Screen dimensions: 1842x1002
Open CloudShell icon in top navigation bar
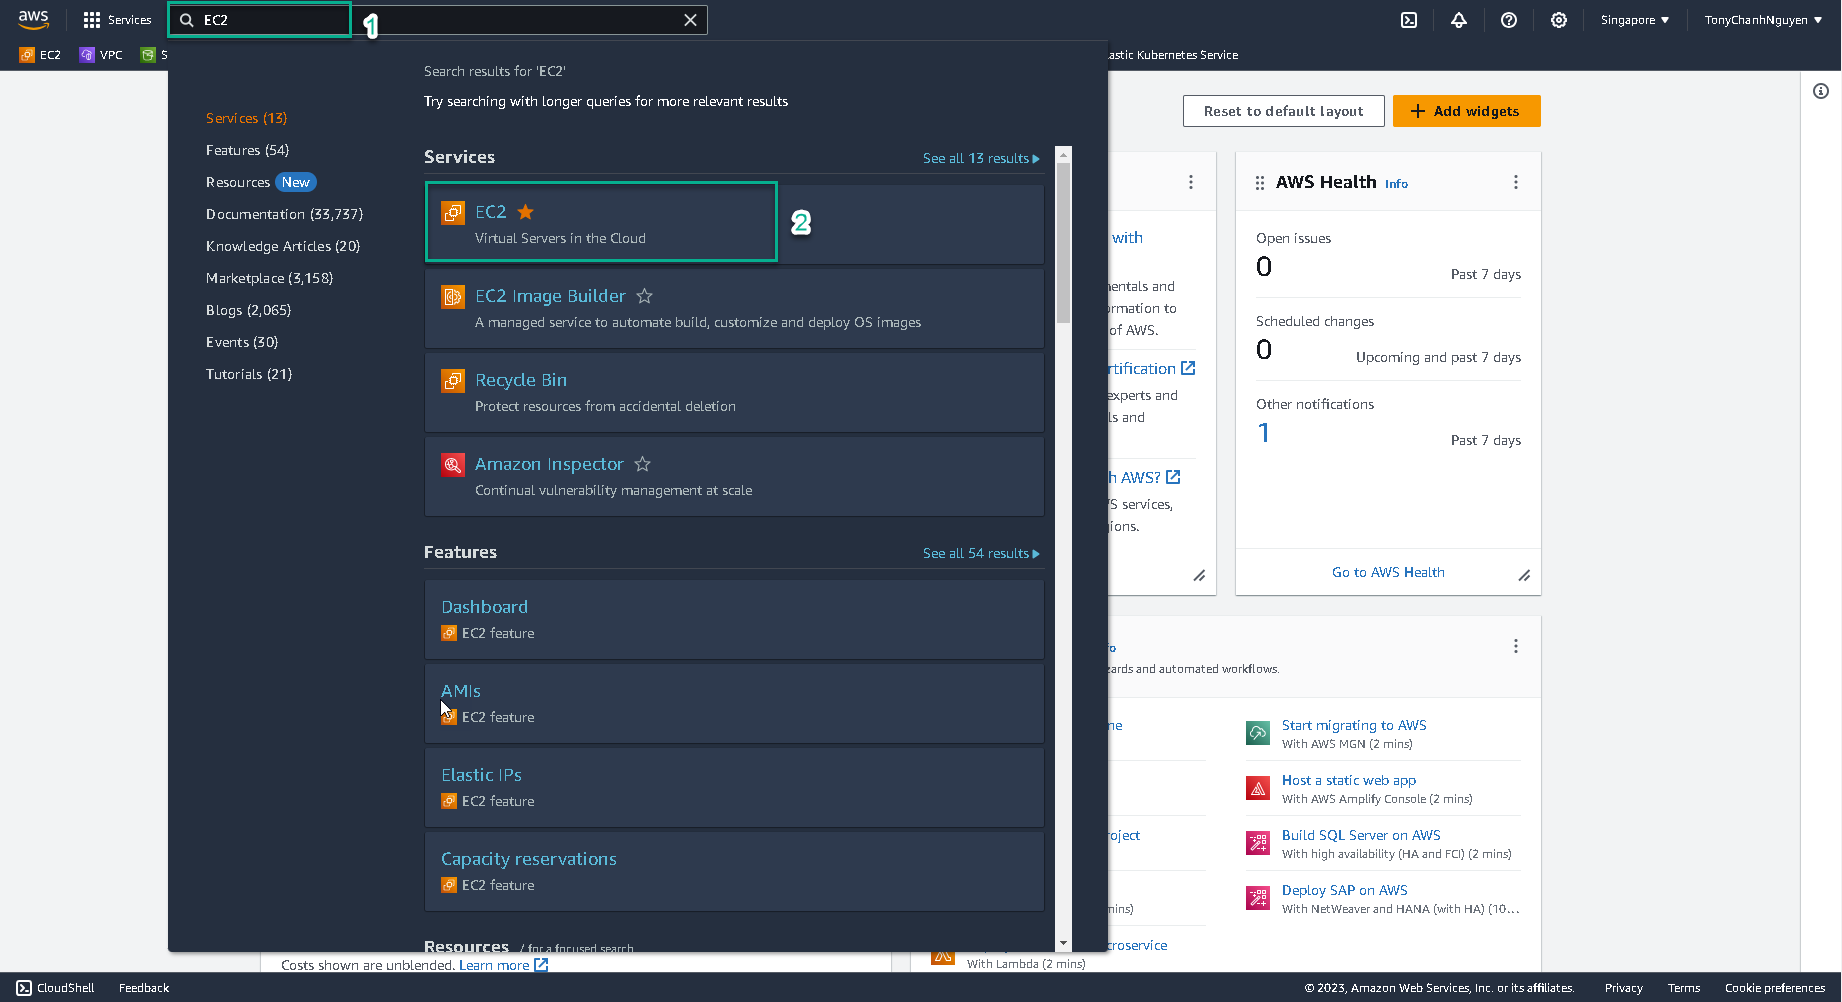pyautogui.click(x=1409, y=20)
